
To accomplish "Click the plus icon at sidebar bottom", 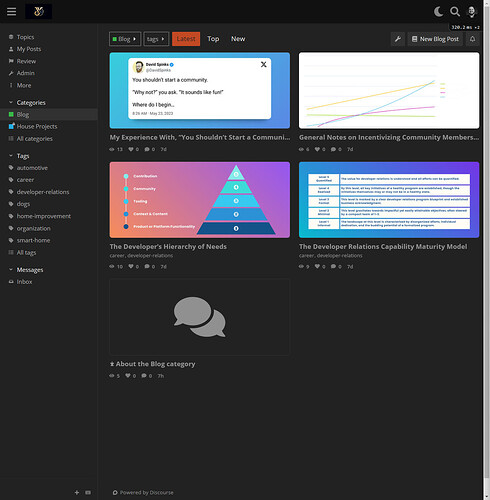I will click(77, 492).
